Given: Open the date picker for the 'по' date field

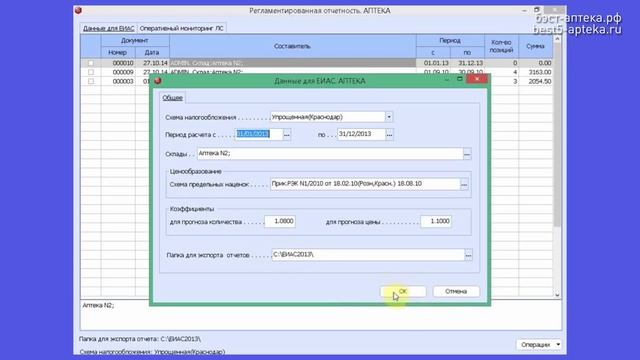Looking at the screenshot, I should [389, 135].
